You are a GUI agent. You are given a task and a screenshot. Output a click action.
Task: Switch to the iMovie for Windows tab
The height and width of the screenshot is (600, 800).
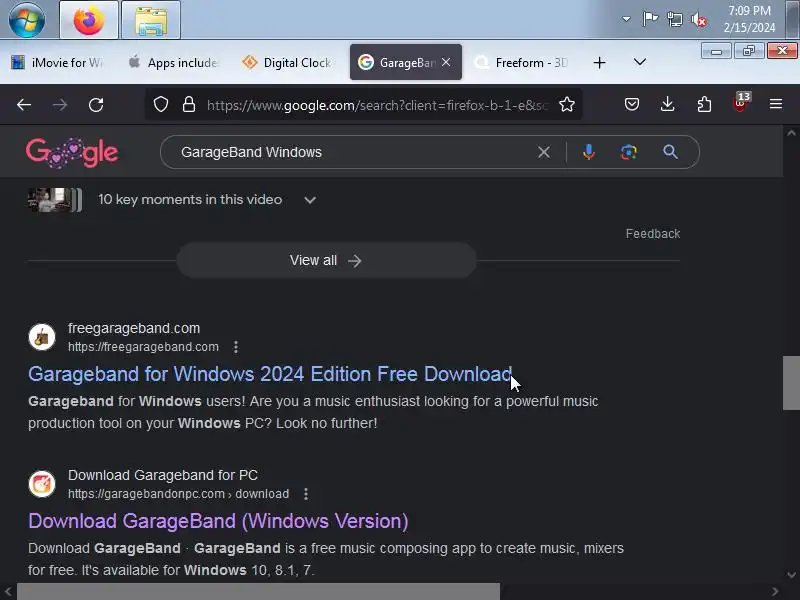[58, 62]
